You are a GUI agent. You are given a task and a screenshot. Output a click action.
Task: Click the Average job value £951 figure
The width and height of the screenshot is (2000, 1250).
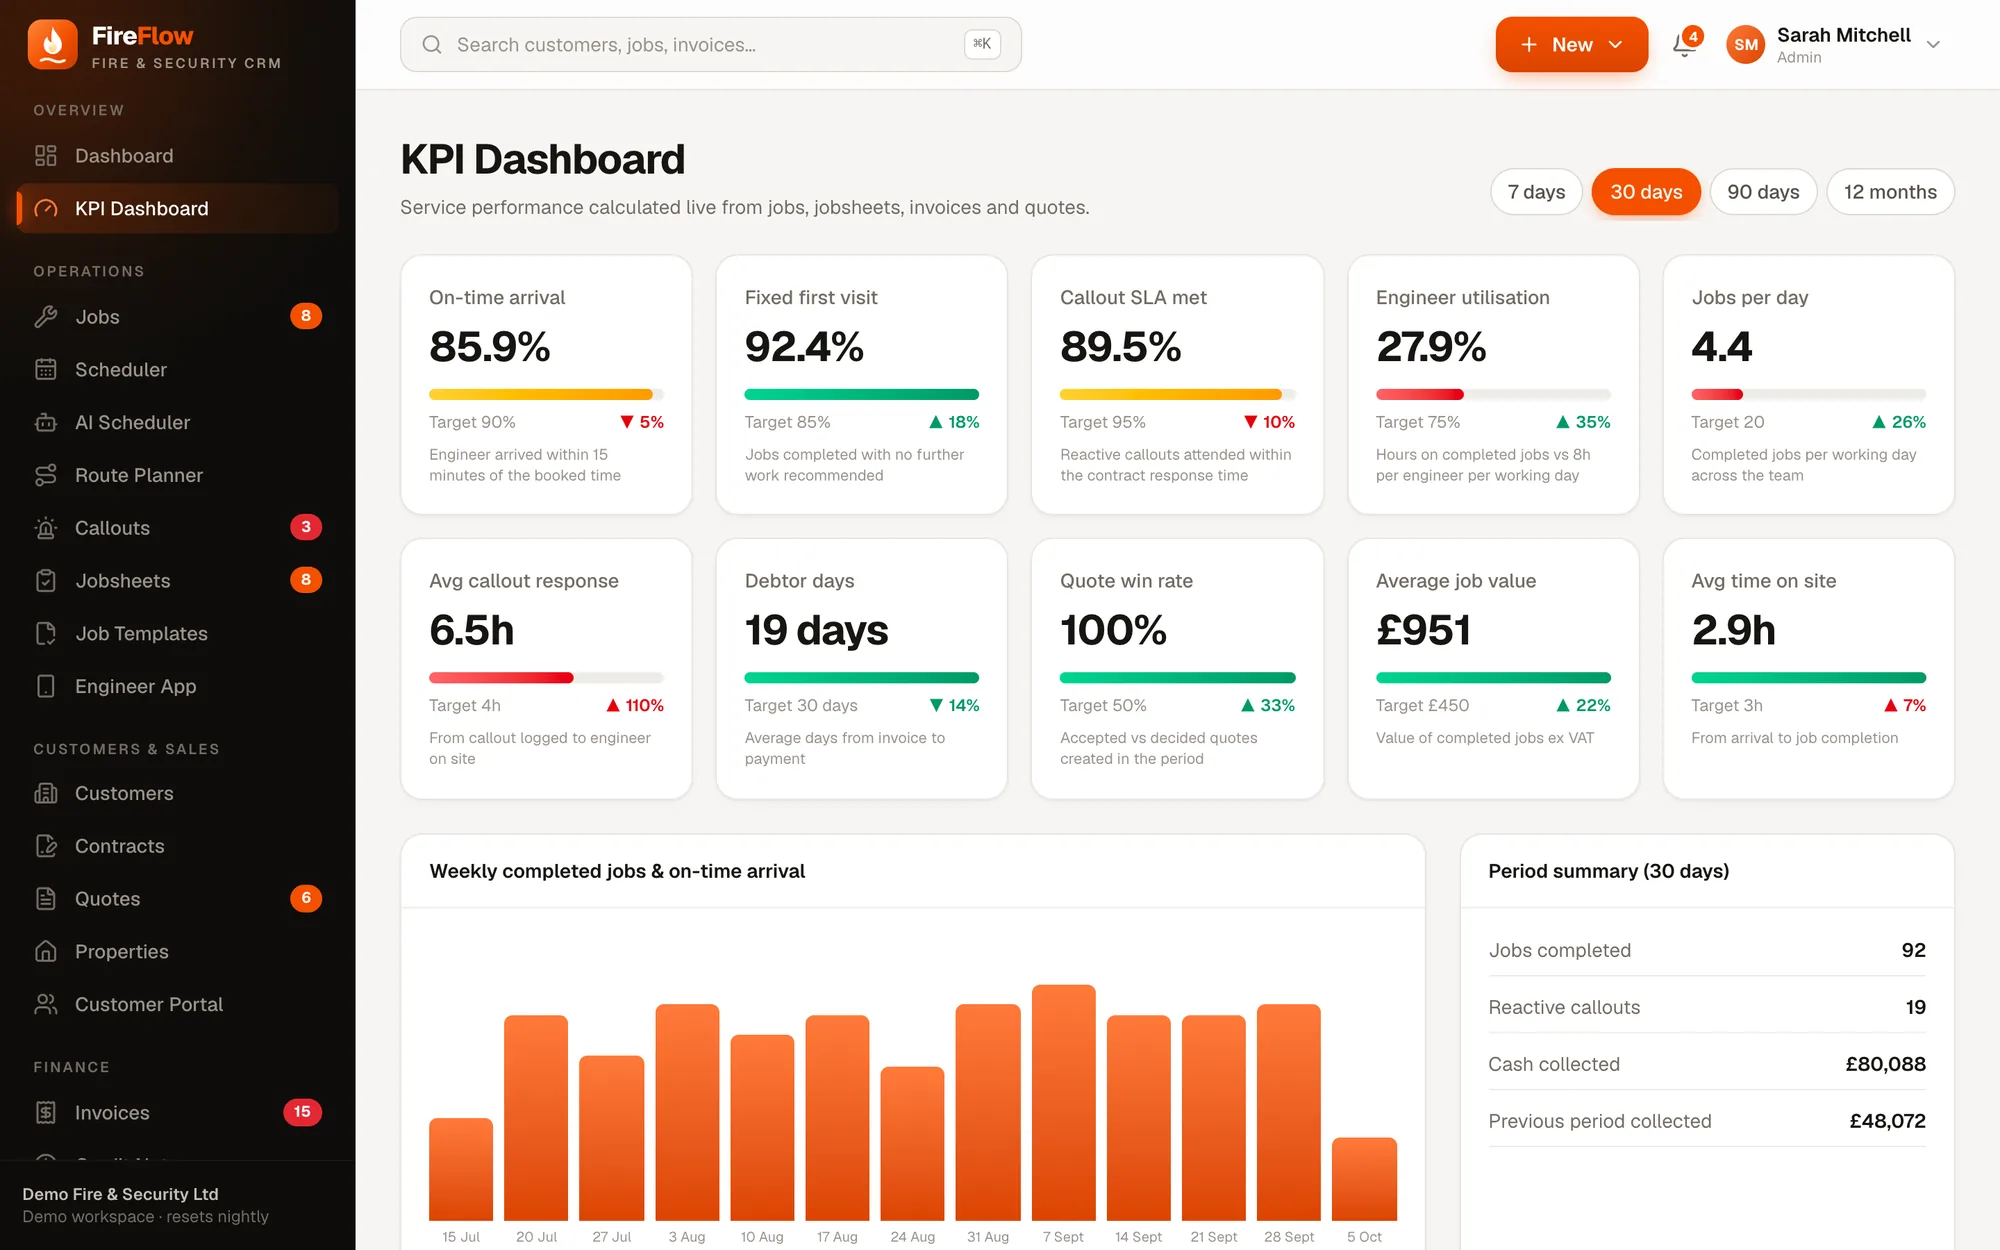tap(1423, 630)
